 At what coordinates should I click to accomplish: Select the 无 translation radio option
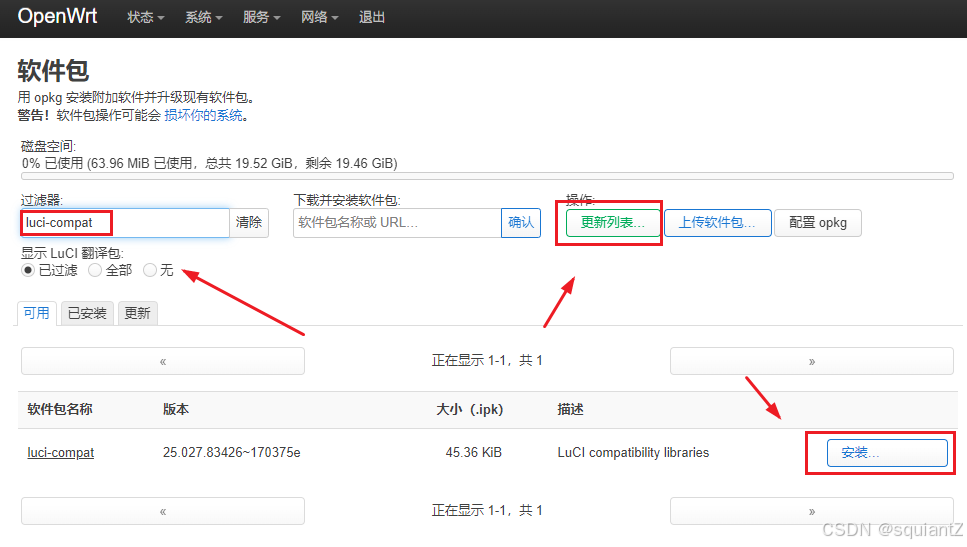pos(150,270)
